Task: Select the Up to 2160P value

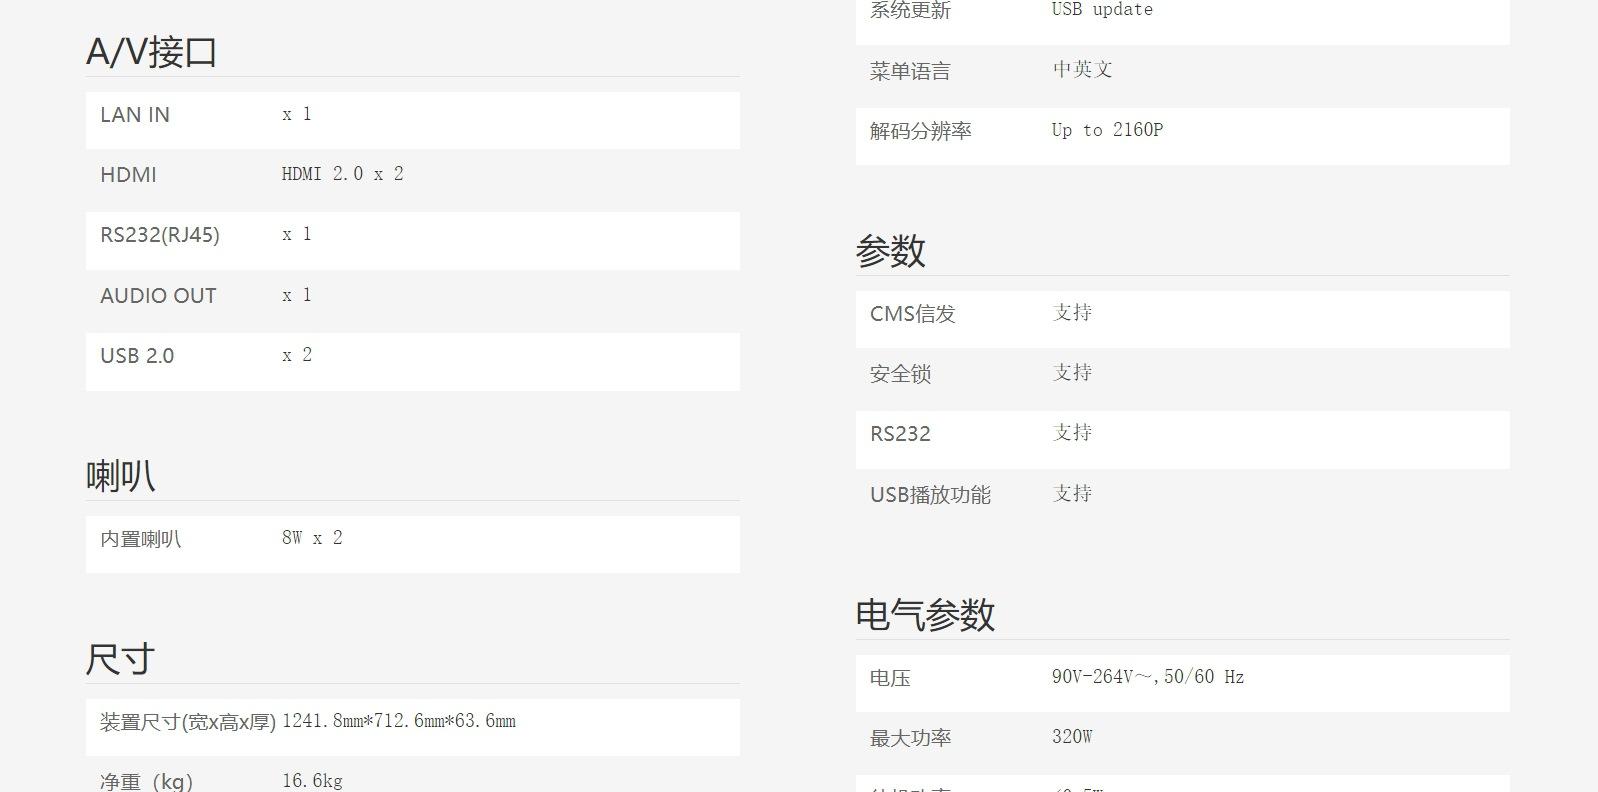Action: (x=1107, y=130)
